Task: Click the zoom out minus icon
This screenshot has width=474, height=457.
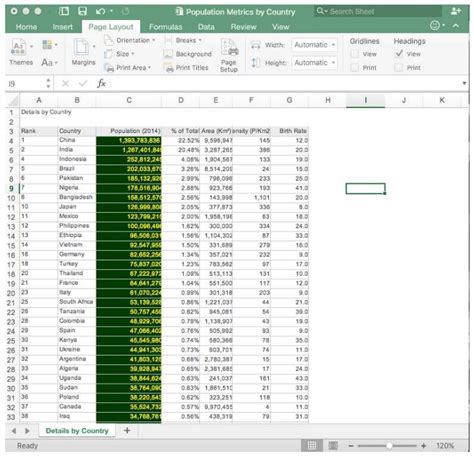Action: [351, 446]
